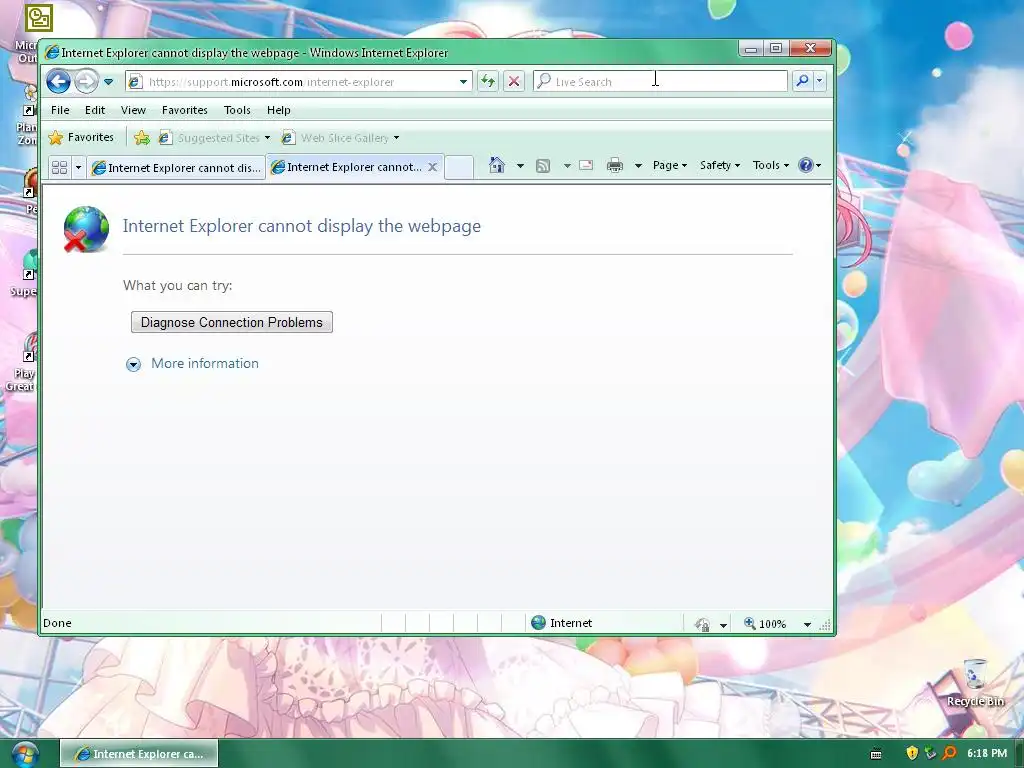
Task: Click Internet Explorer taskbar button
Action: (x=139, y=754)
